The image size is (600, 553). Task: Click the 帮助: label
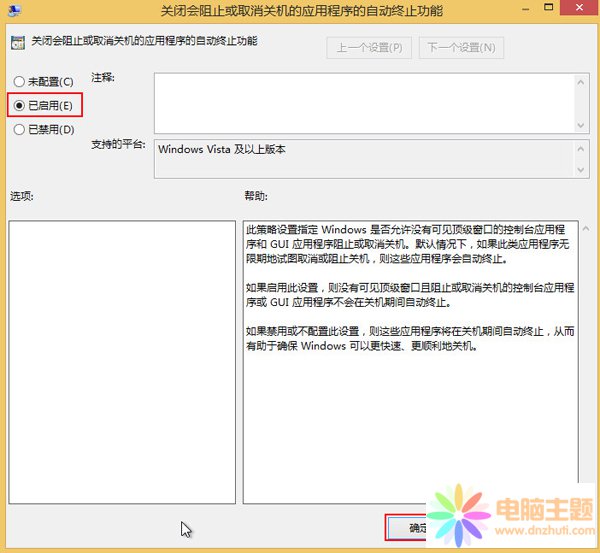[x=256, y=196]
